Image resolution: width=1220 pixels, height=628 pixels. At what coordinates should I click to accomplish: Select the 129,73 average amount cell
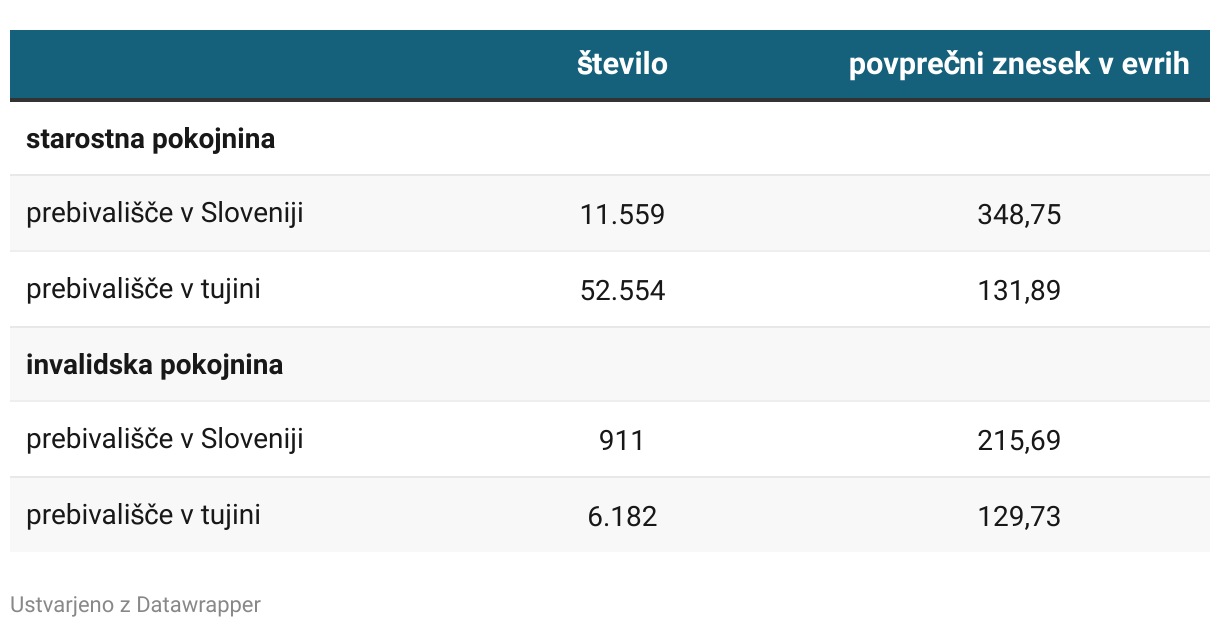(x=1019, y=517)
